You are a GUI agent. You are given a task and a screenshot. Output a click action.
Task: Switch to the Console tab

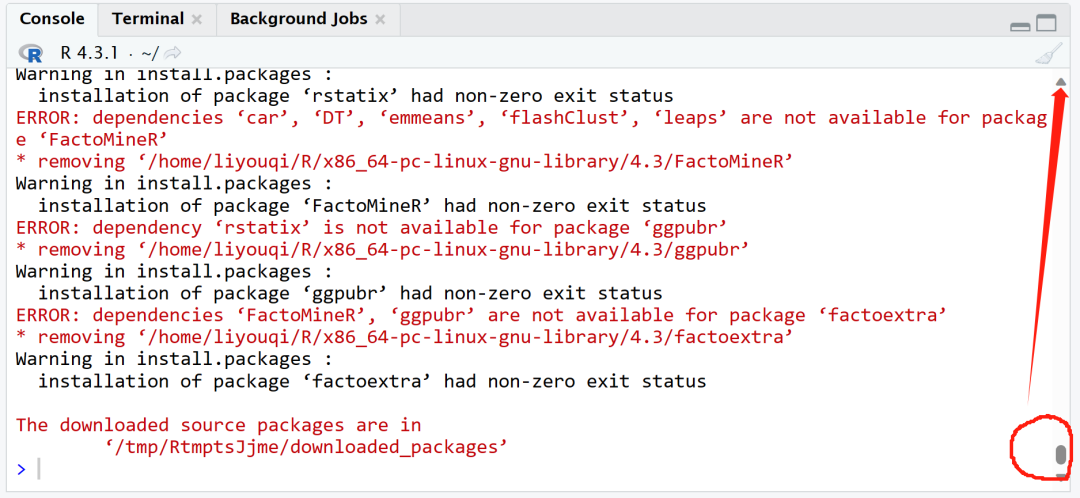coord(51,19)
